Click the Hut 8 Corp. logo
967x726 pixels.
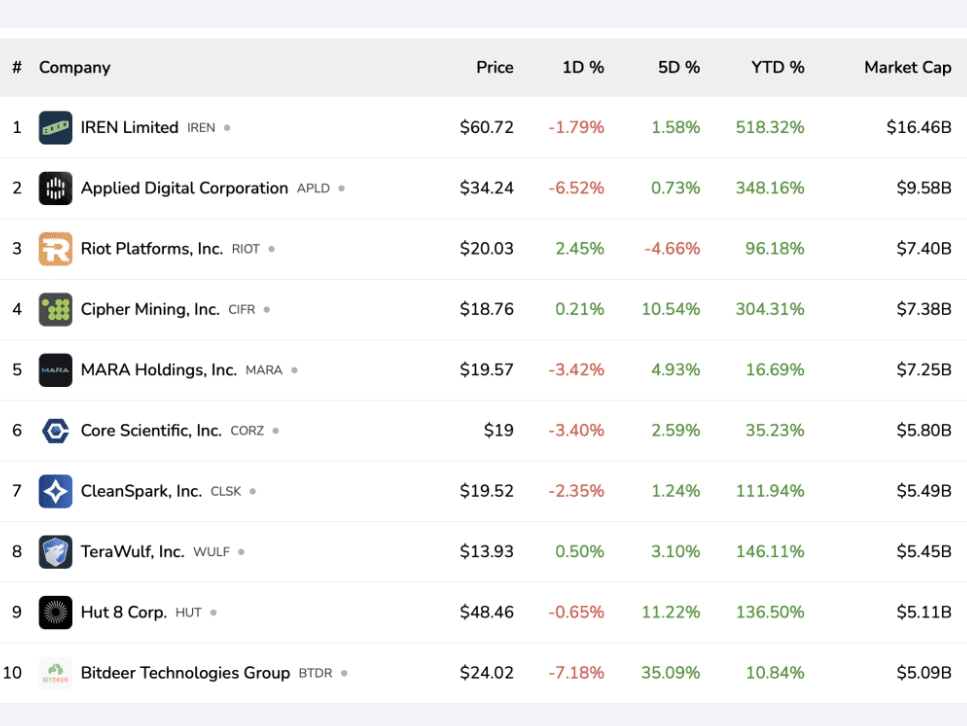[56, 612]
